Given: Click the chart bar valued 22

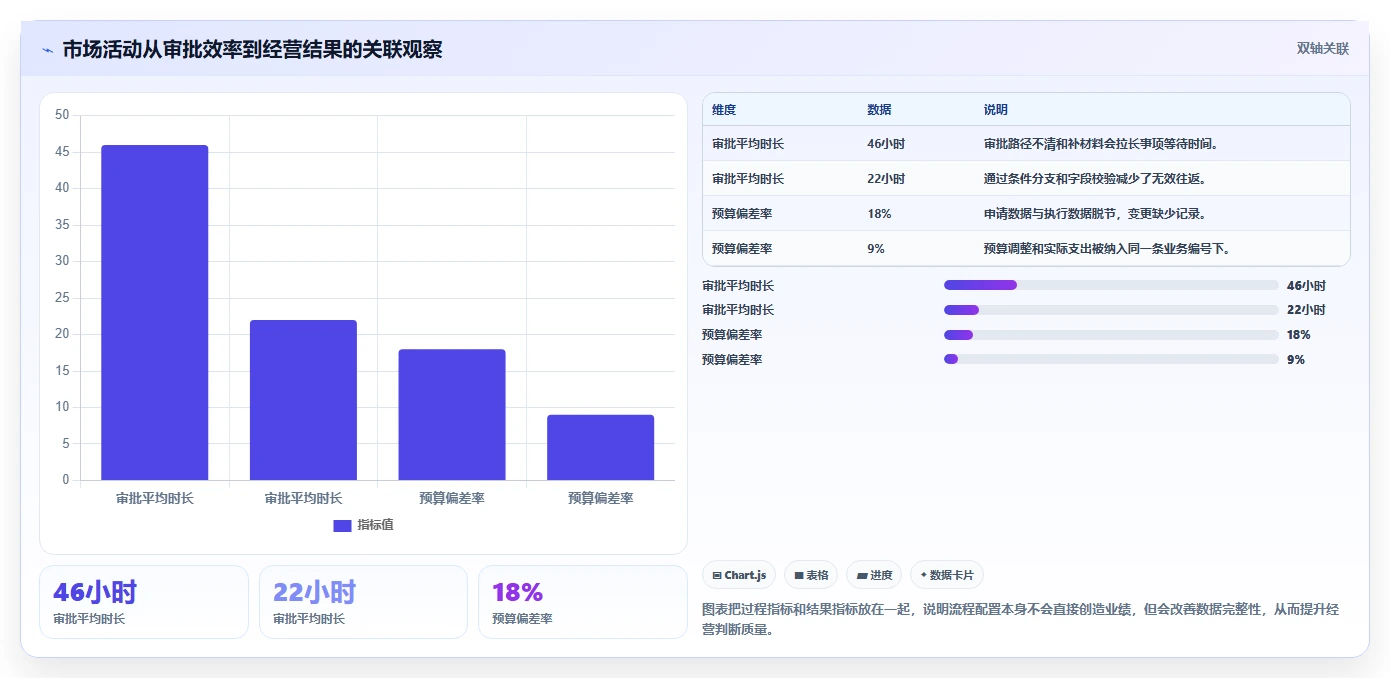Looking at the screenshot, I should click(303, 400).
